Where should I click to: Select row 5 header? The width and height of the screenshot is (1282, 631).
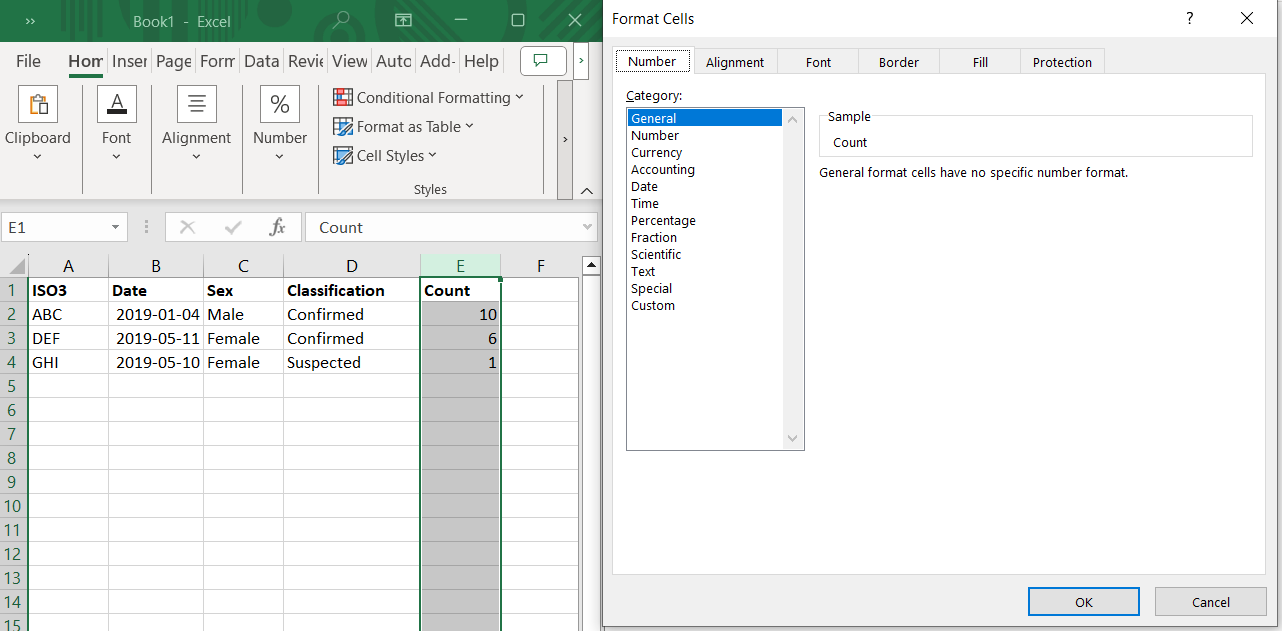pos(13,386)
